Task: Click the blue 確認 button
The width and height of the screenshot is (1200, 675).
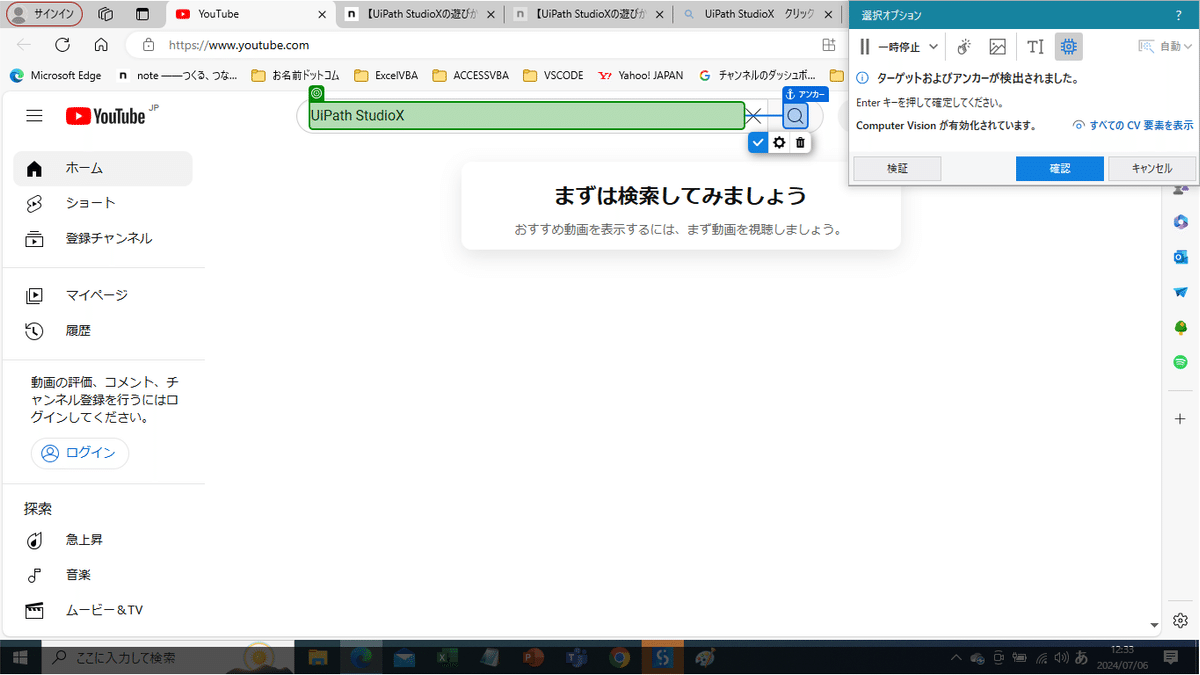Action: 1060,169
